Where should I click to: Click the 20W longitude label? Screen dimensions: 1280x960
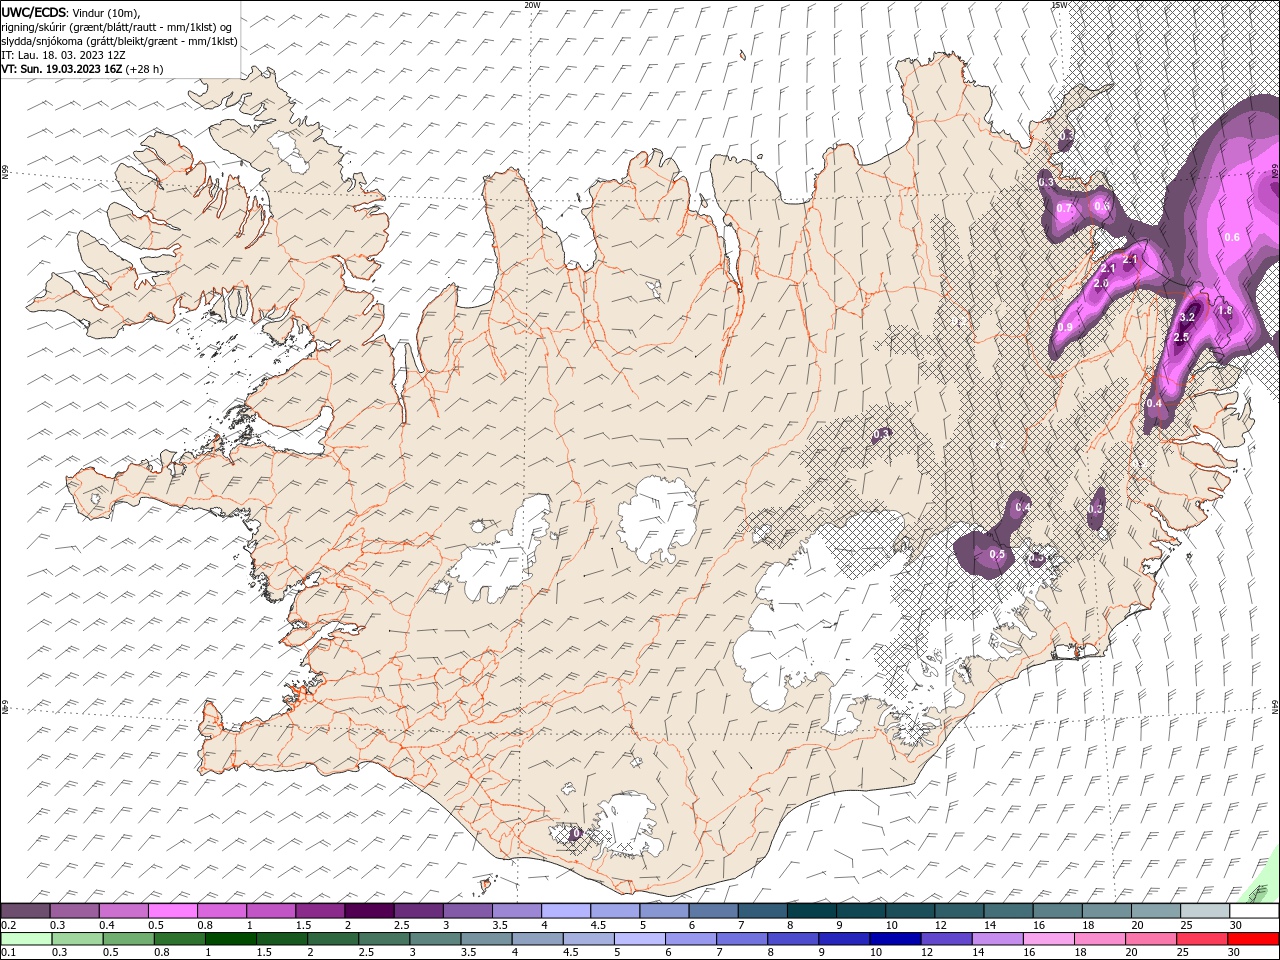532,5
